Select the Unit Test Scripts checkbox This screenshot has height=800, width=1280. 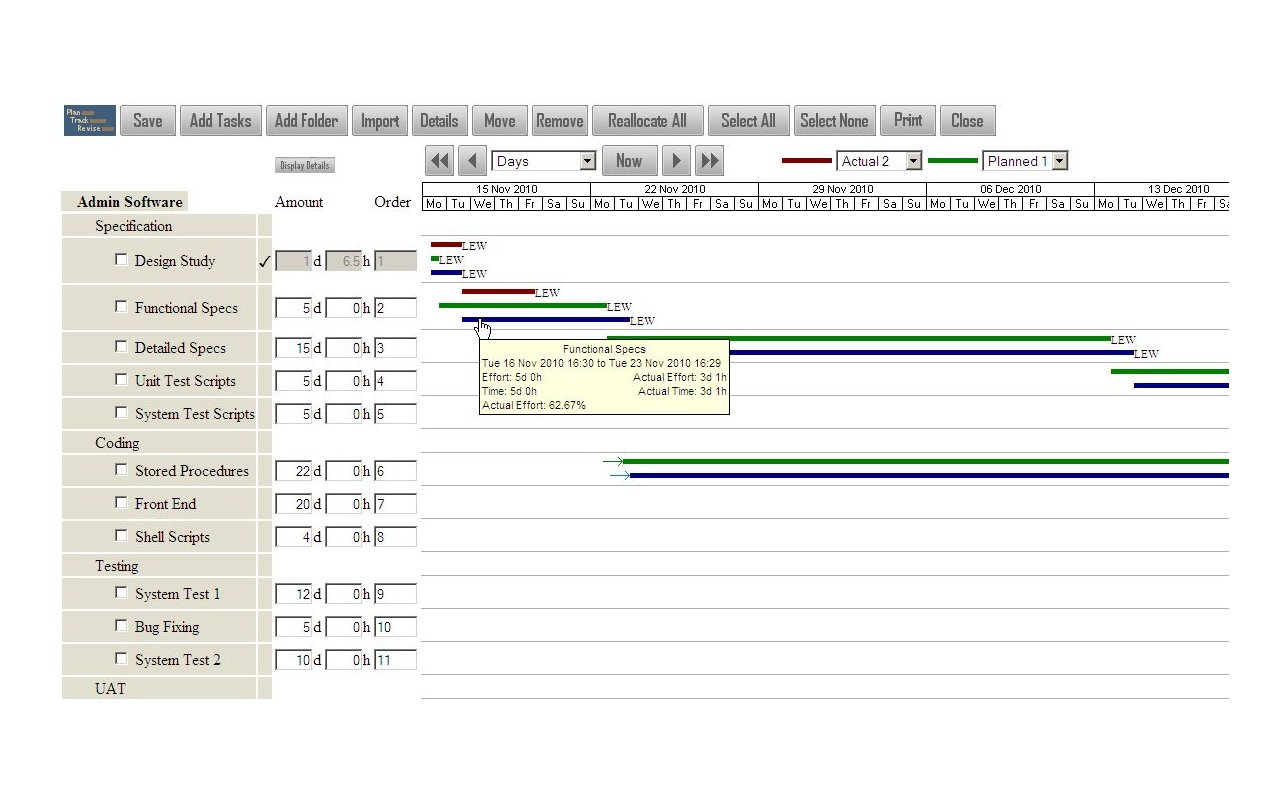(121, 380)
